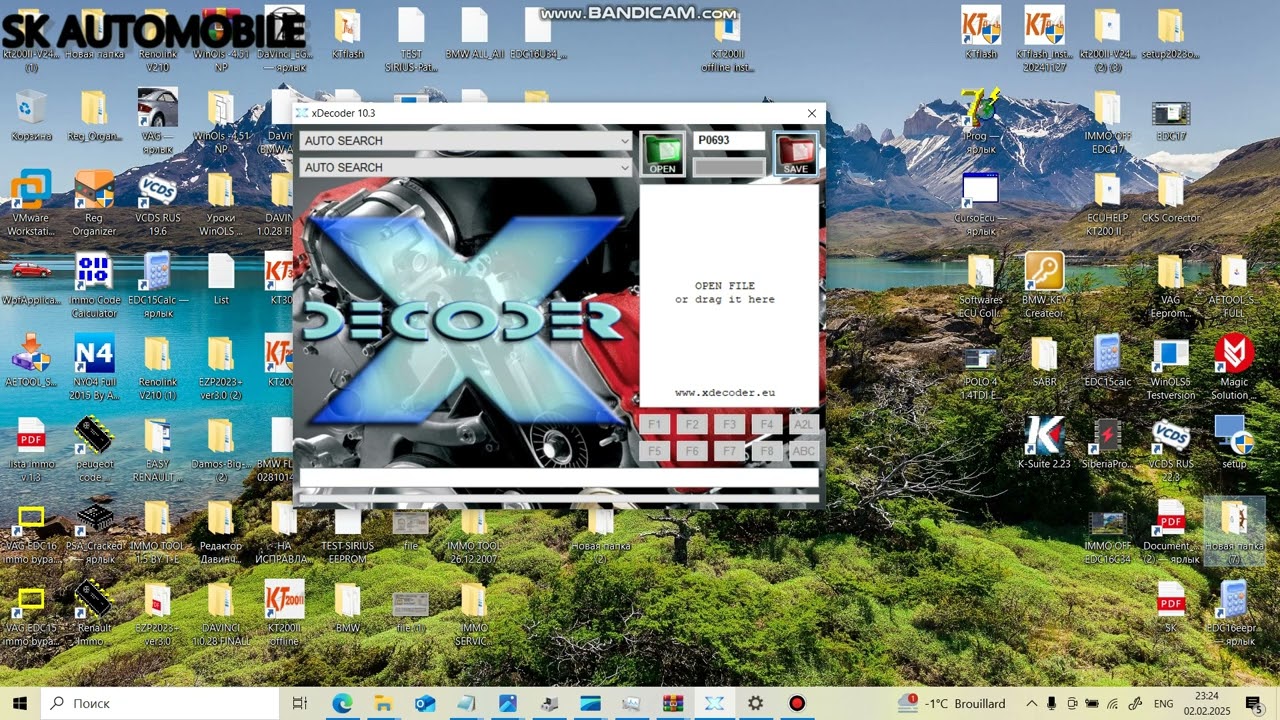Screen dimensions: 1280x720
Task: Click the red SAVE button
Action: pos(795,154)
